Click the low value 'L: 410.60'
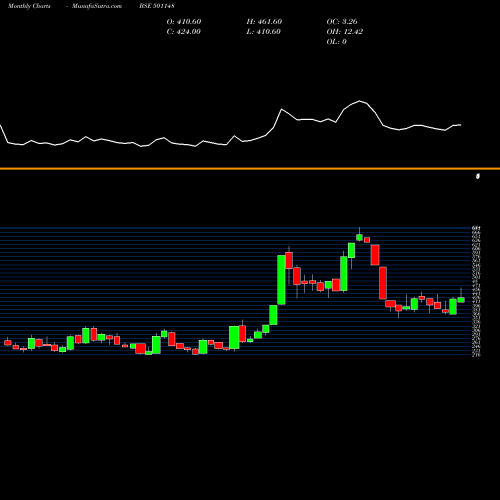Screen dimensions: 500x500 pos(263,32)
